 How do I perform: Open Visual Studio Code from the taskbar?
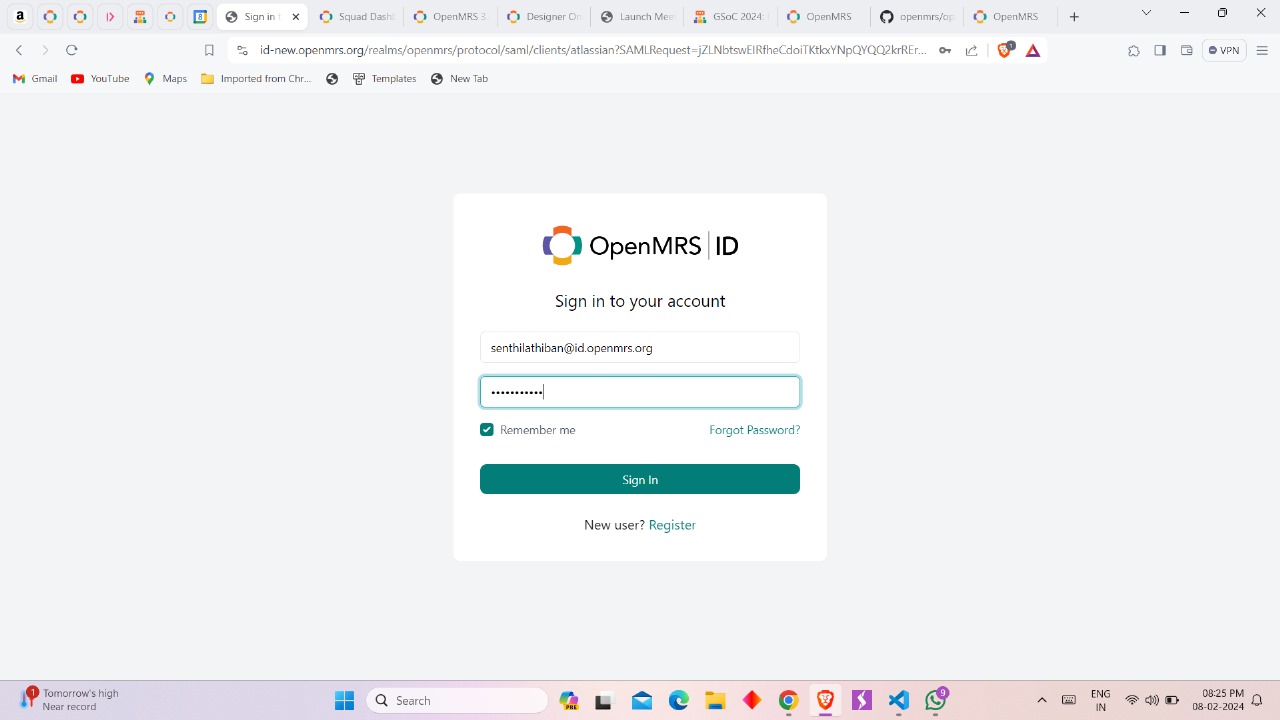point(898,701)
